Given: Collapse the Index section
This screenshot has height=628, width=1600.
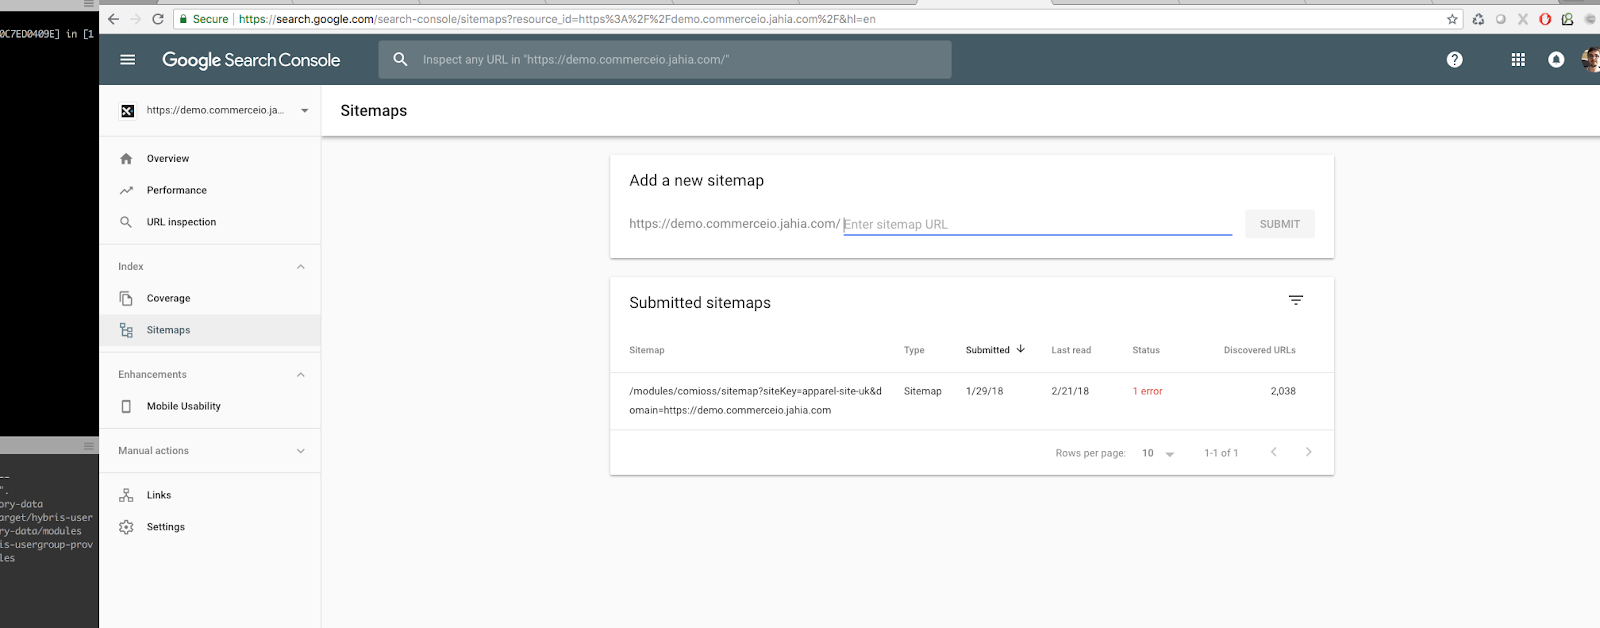Looking at the screenshot, I should 301,267.
